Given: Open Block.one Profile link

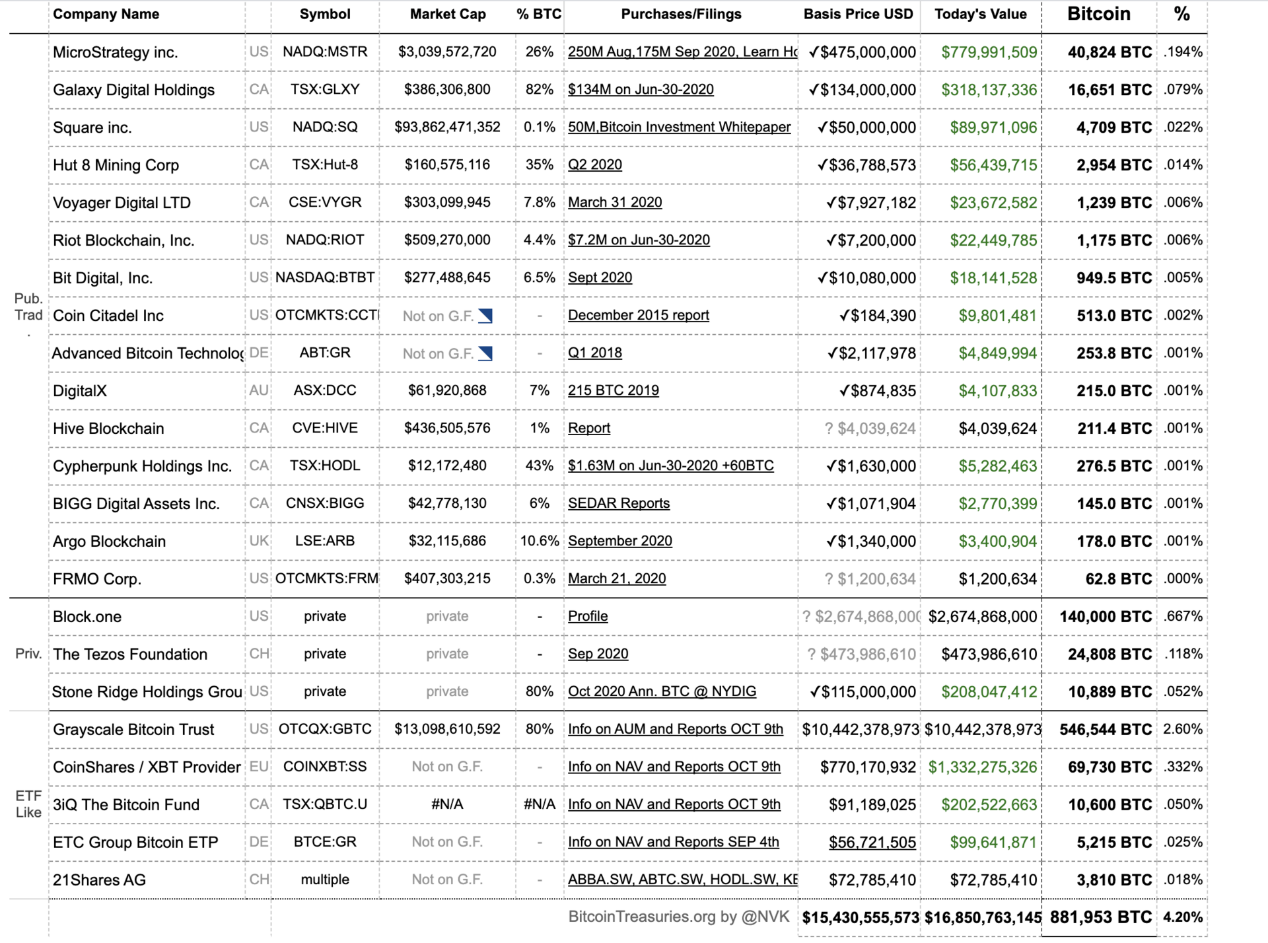Looking at the screenshot, I should pos(588,617).
